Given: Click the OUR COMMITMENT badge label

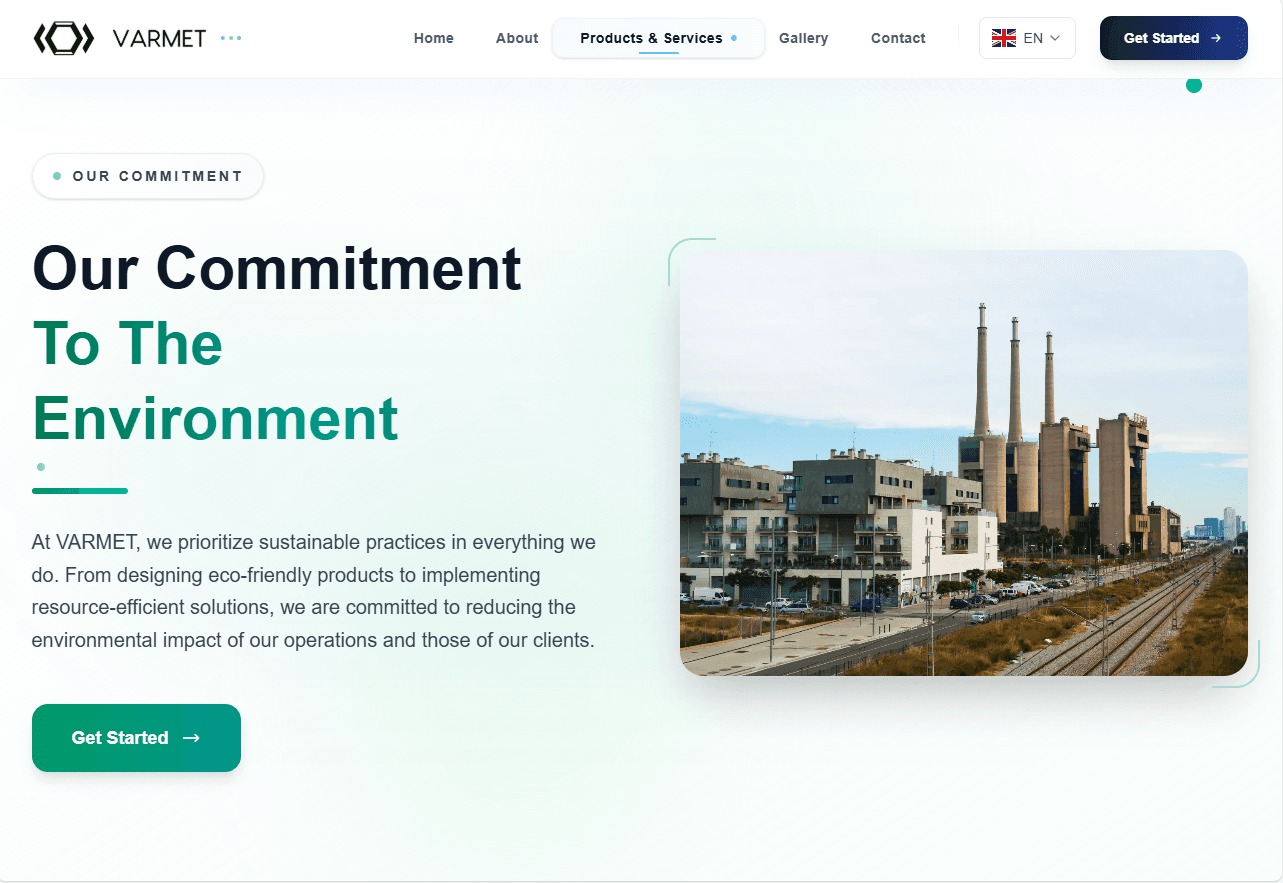Looking at the screenshot, I should pyautogui.click(x=157, y=176).
